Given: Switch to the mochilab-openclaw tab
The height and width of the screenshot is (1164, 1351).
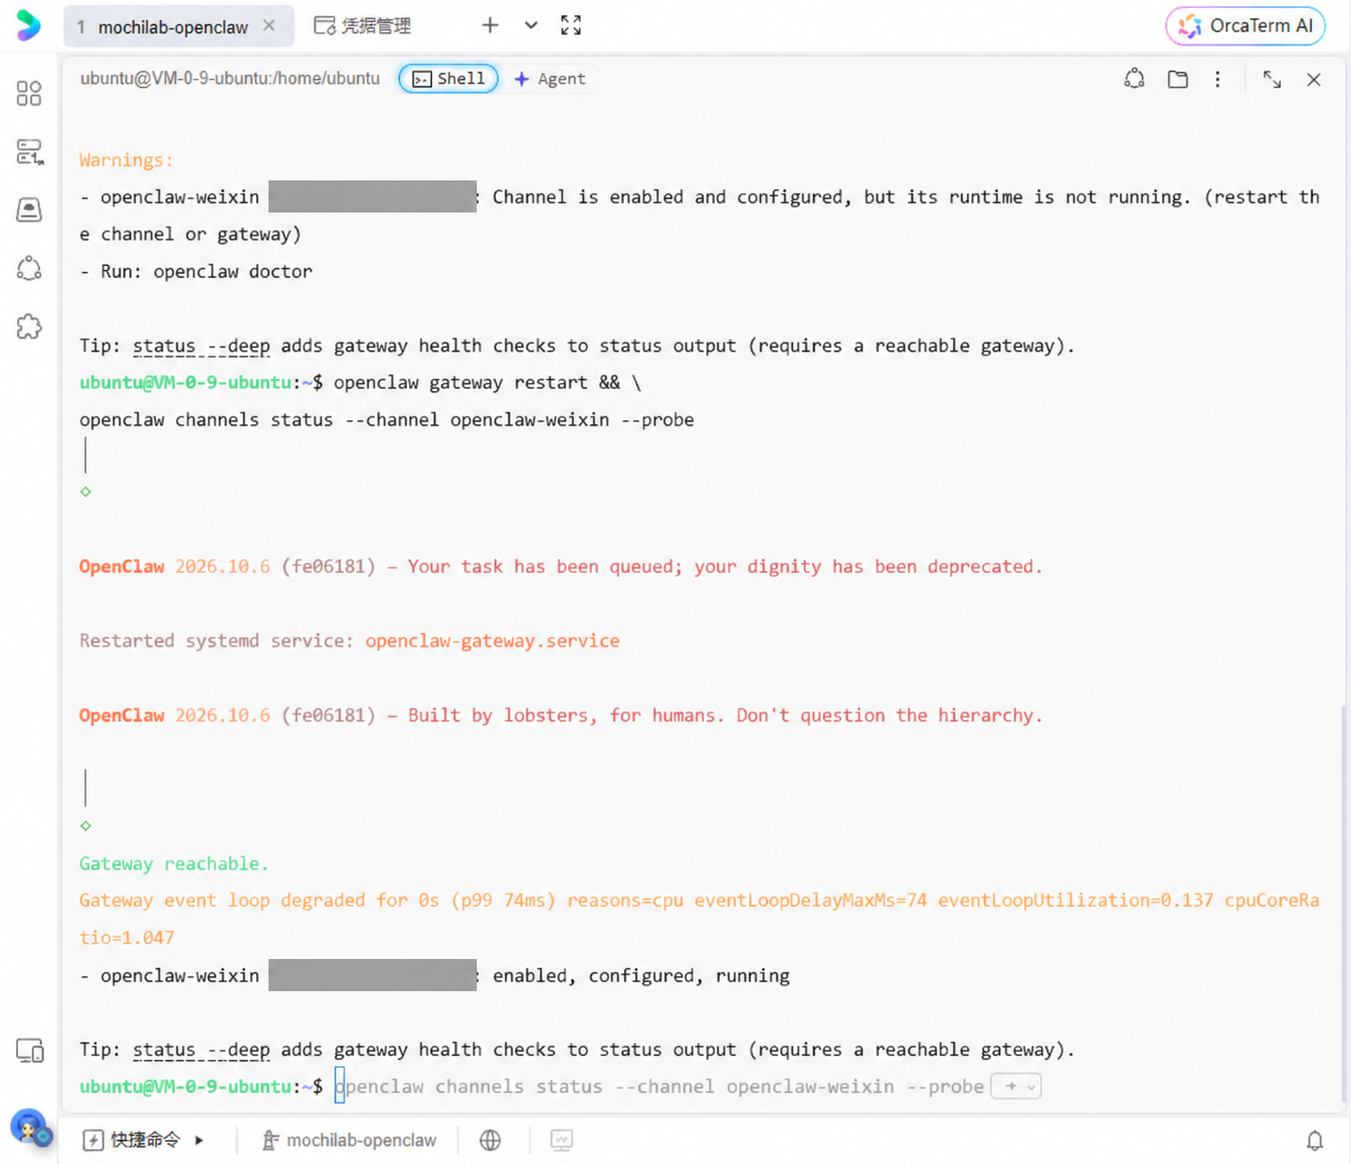Looking at the screenshot, I should pos(173,27).
